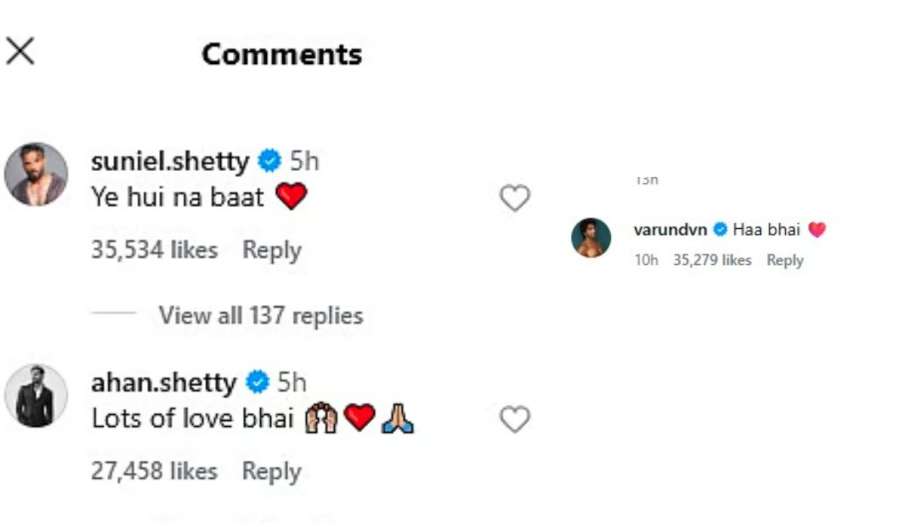905x527 pixels.
Task: Click varundvn's verified badge
Action: tap(720, 230)
